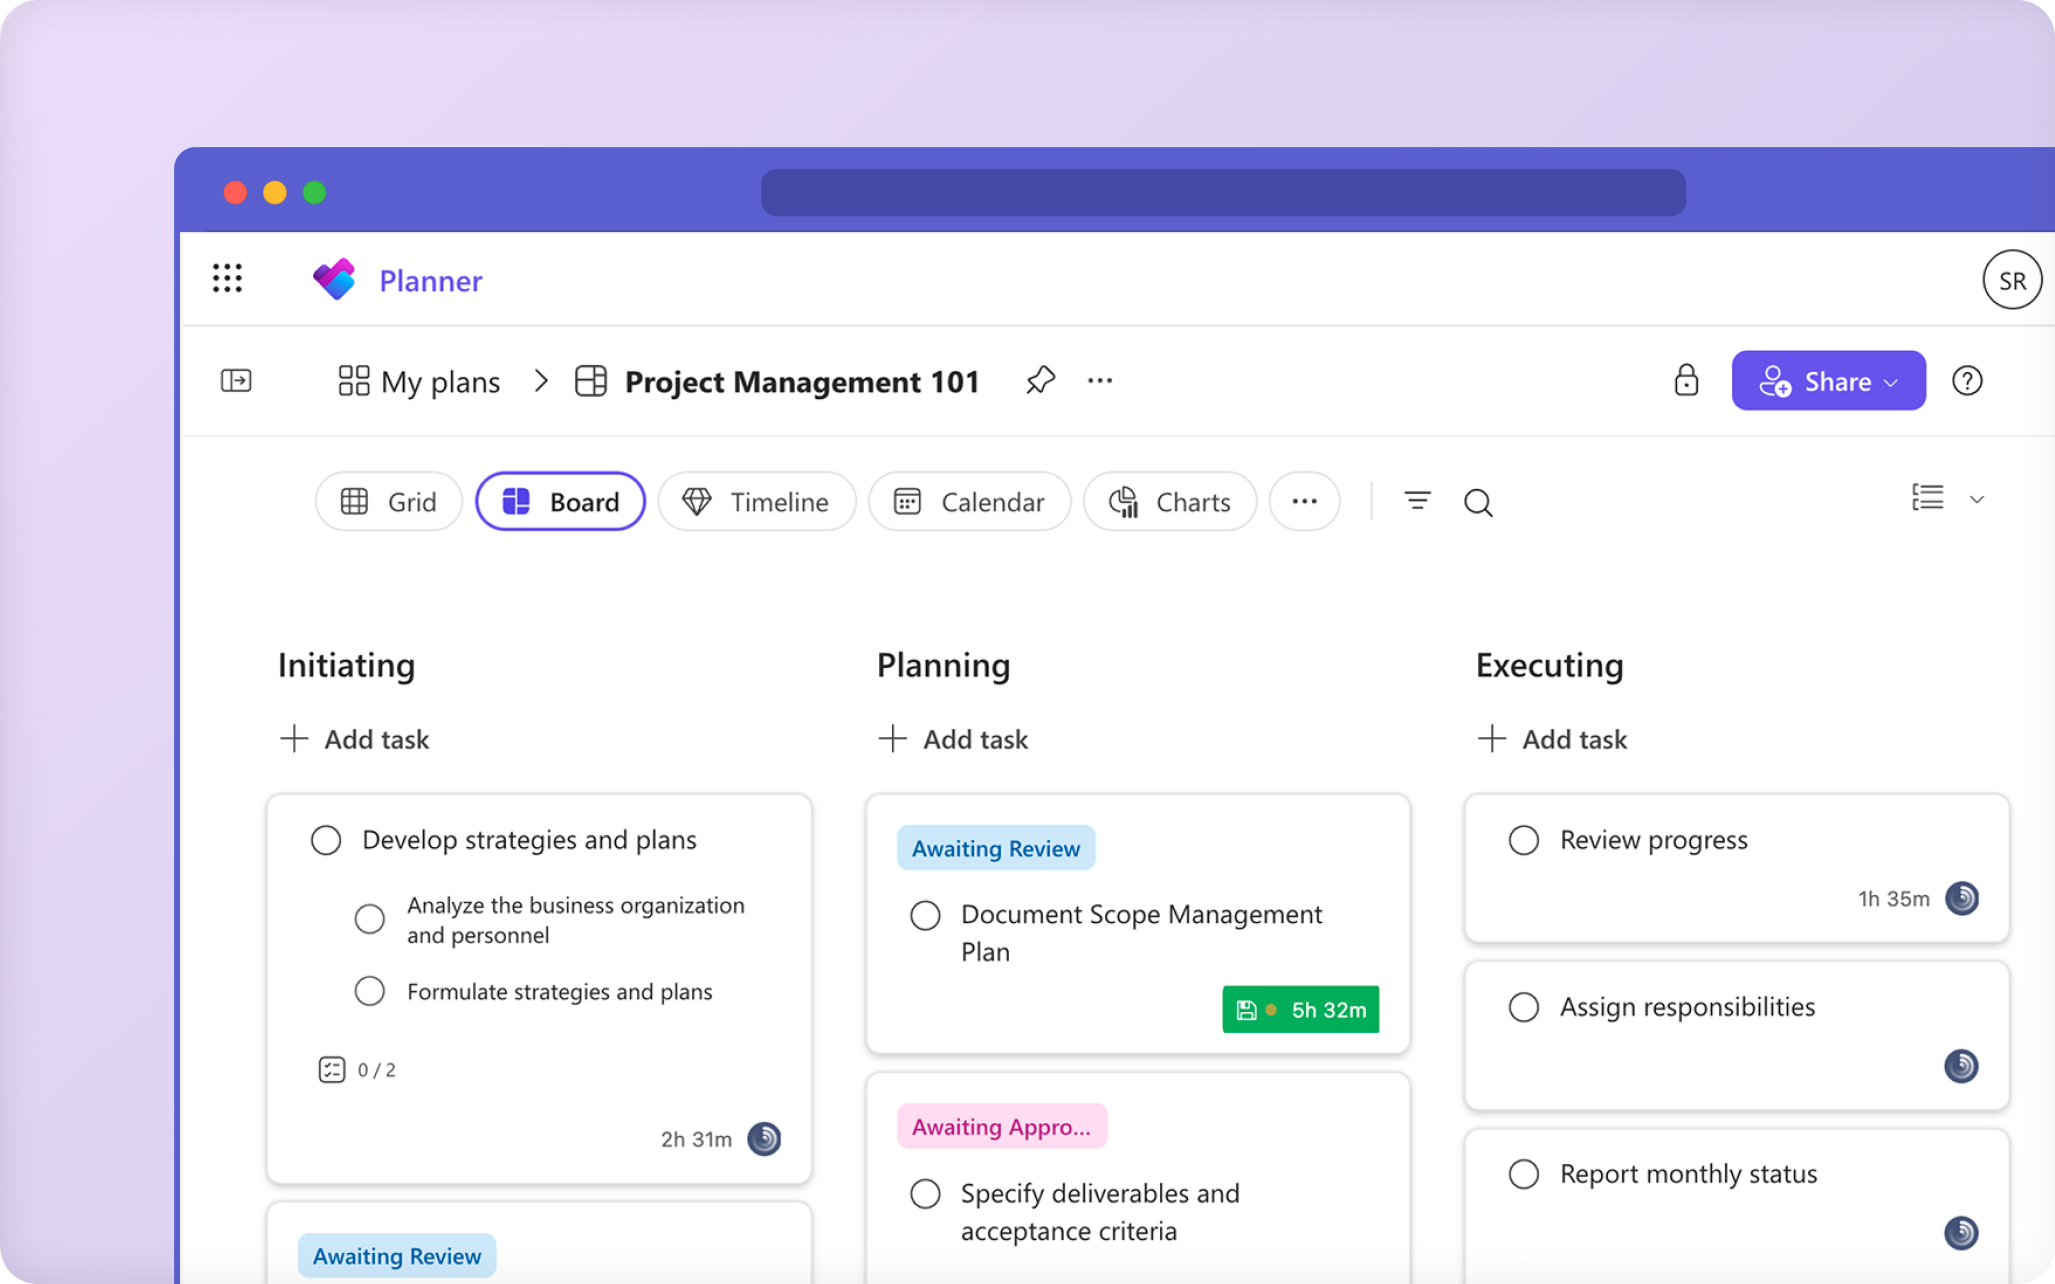The height and width of the screenshot is (1284, 2055).
Task: Check off Formulate strategies and plans subtask
Action: 370,991
